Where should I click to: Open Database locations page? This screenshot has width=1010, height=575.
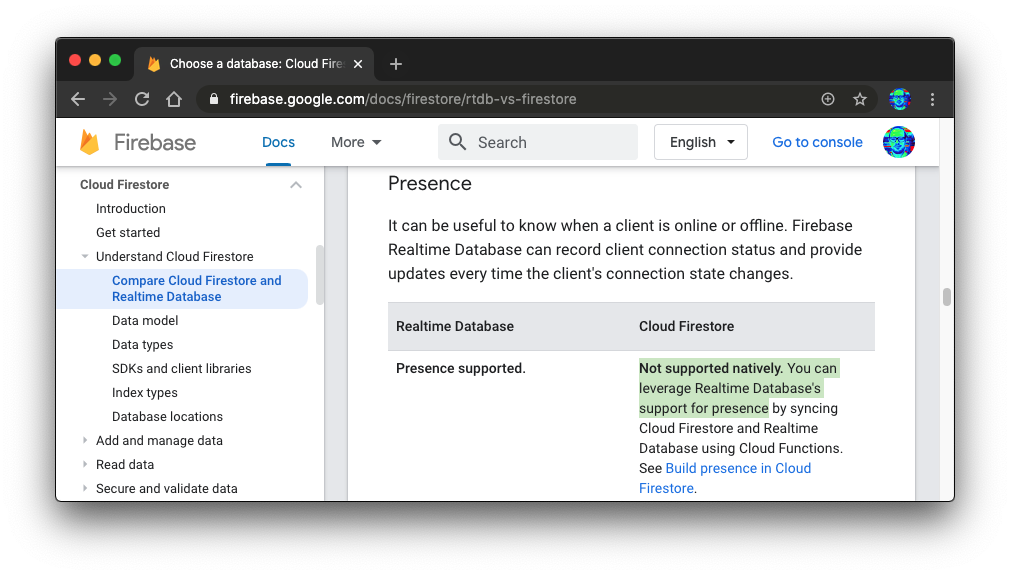(167, 417)
